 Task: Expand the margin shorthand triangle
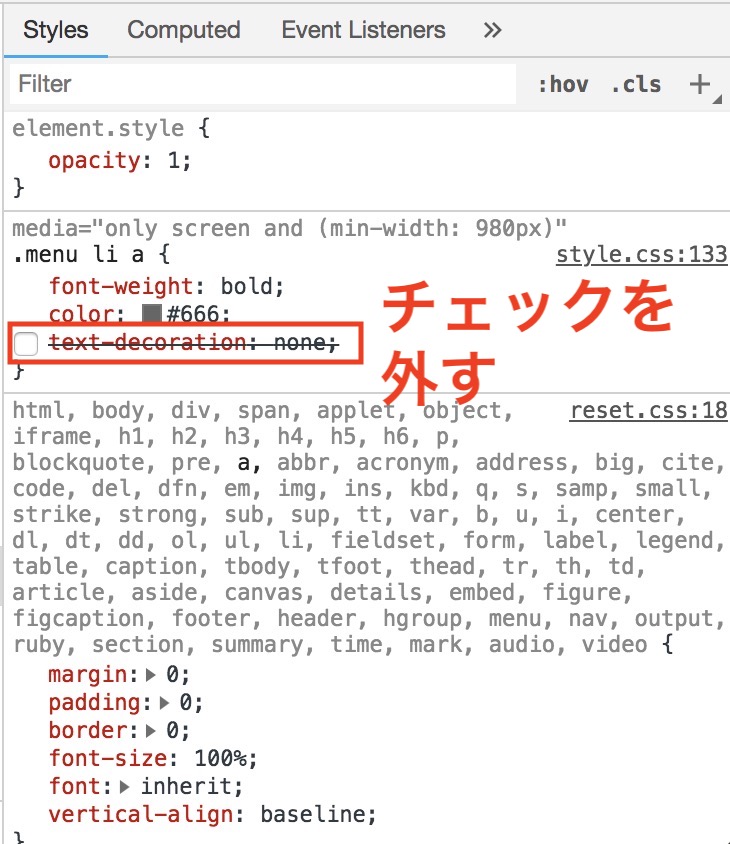point(151,674)
